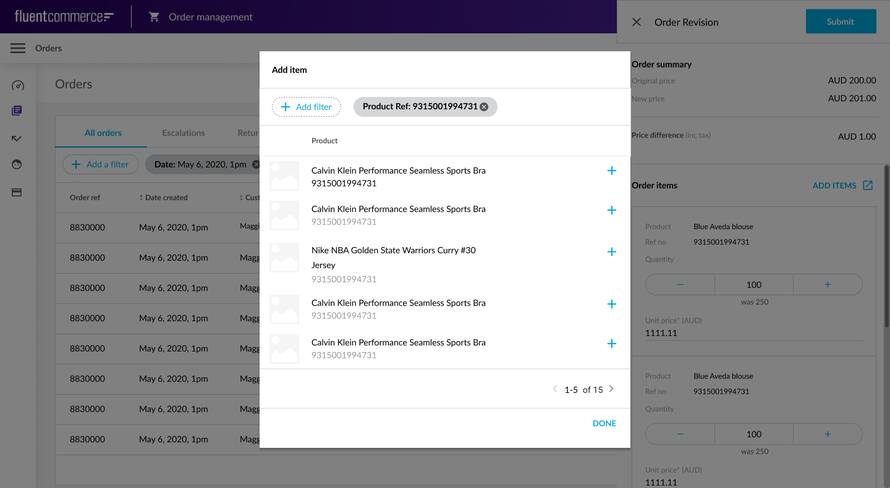The height and width of the screenshot is (488, 890).
Task: Click thumbnail of Nike NBA jersey product
Action: pyautogui.click(x=285, y=257)
